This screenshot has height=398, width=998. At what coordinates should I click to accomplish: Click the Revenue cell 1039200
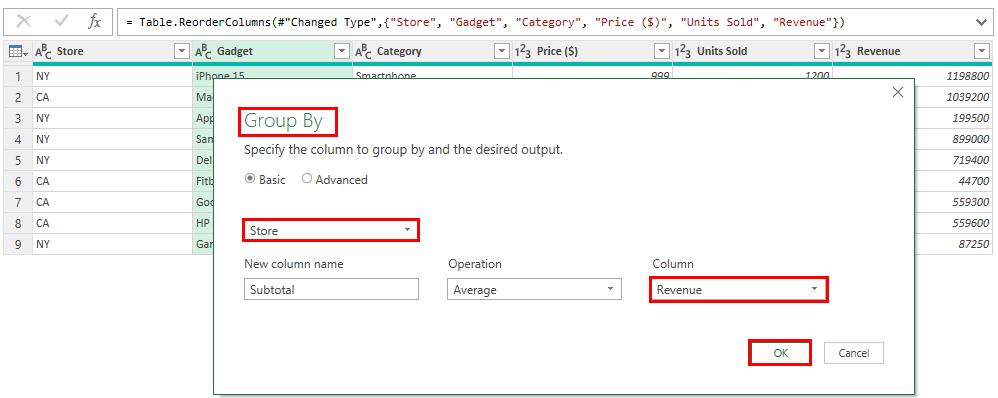(953, 97)
